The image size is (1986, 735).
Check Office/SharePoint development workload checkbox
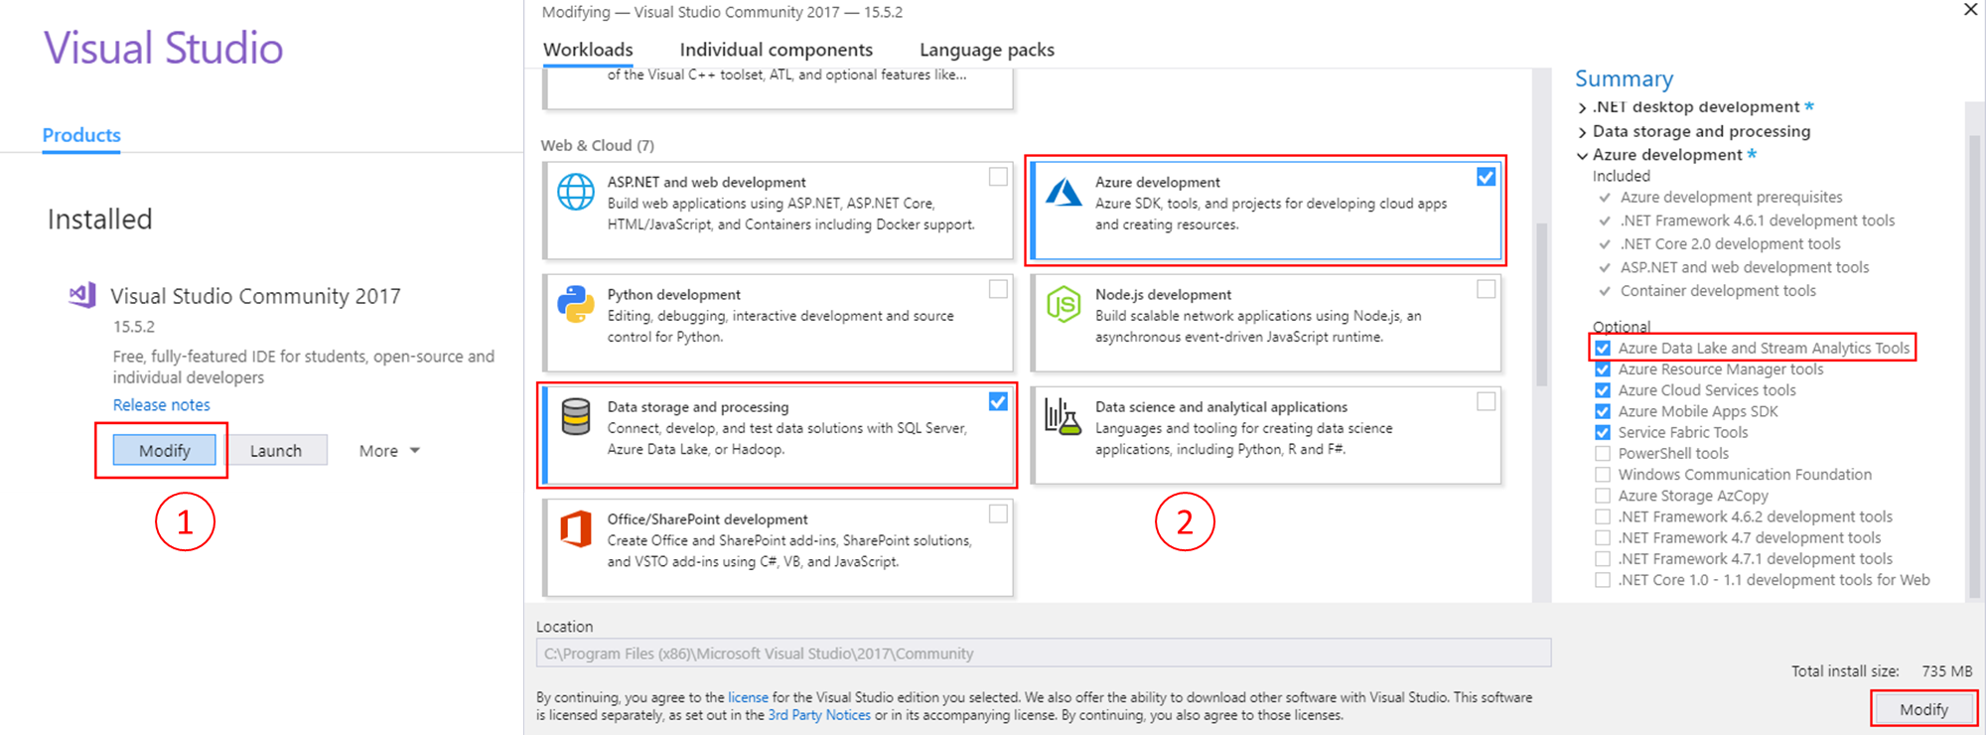998,514
